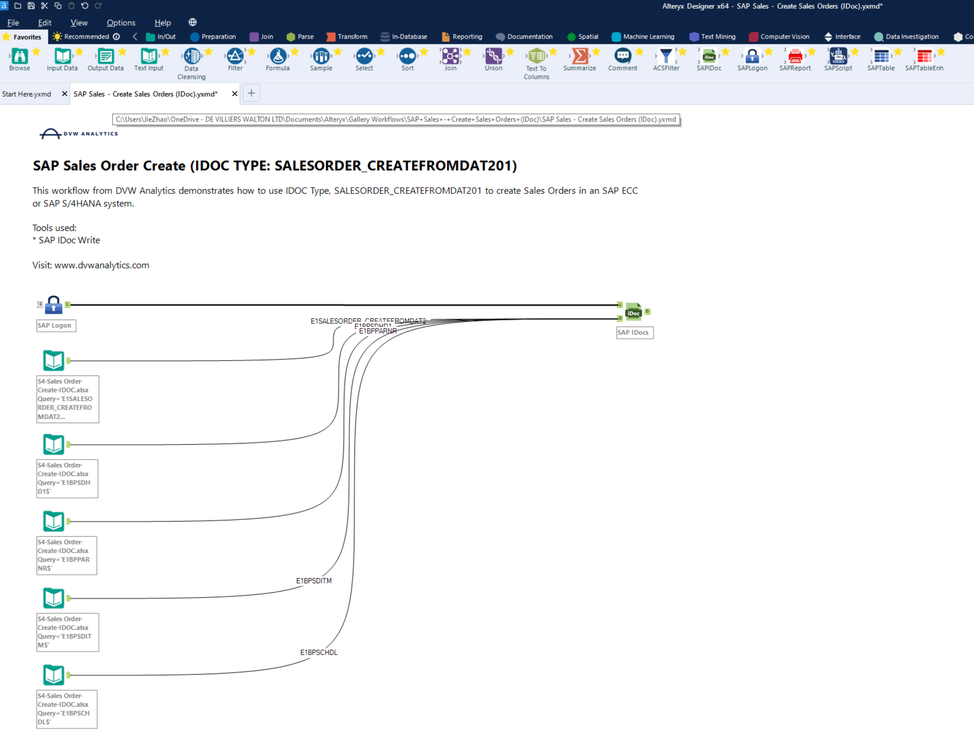Select the Join tool icon in Favorites
This screenshot has height=740, width=974.
tap(450, 56)
